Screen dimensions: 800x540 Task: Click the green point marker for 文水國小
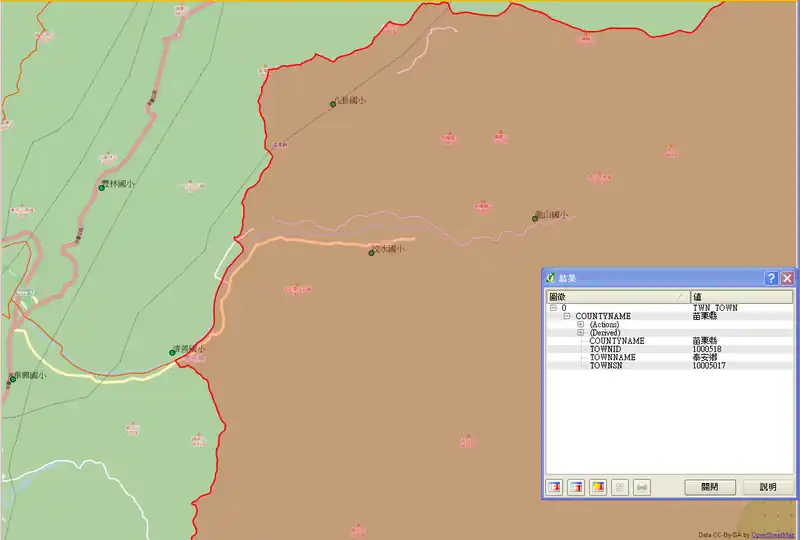point(371,253)
